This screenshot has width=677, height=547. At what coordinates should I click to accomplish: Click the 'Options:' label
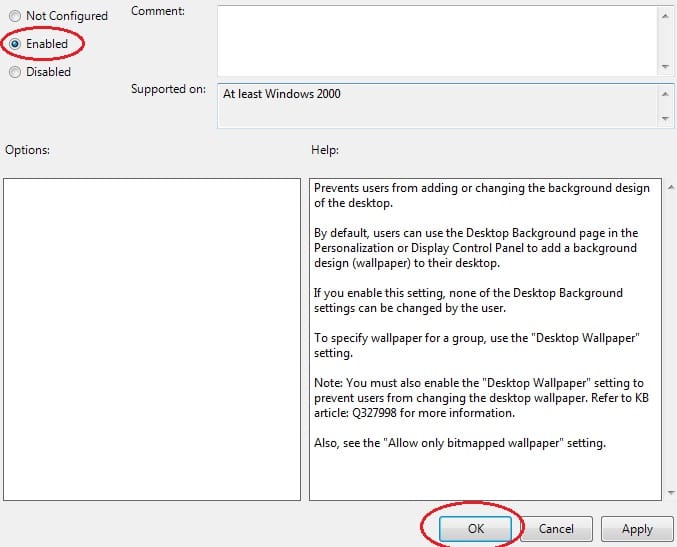[27, 150]
